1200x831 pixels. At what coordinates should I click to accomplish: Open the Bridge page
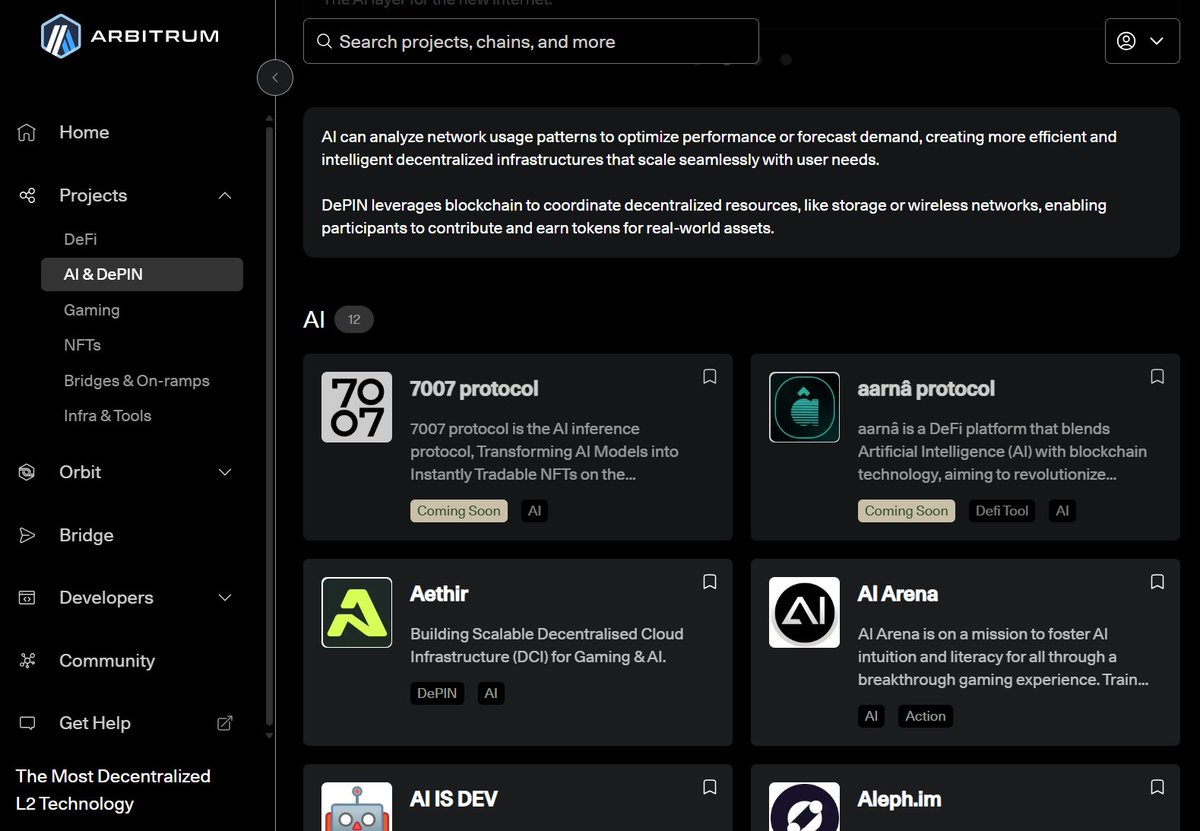coord(86,535)
